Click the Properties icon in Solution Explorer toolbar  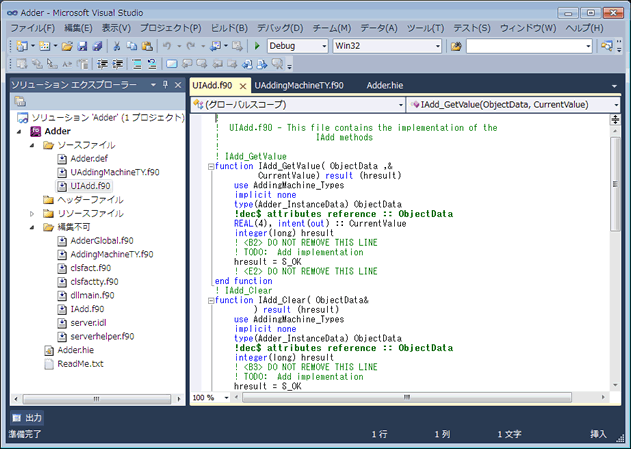20,102
